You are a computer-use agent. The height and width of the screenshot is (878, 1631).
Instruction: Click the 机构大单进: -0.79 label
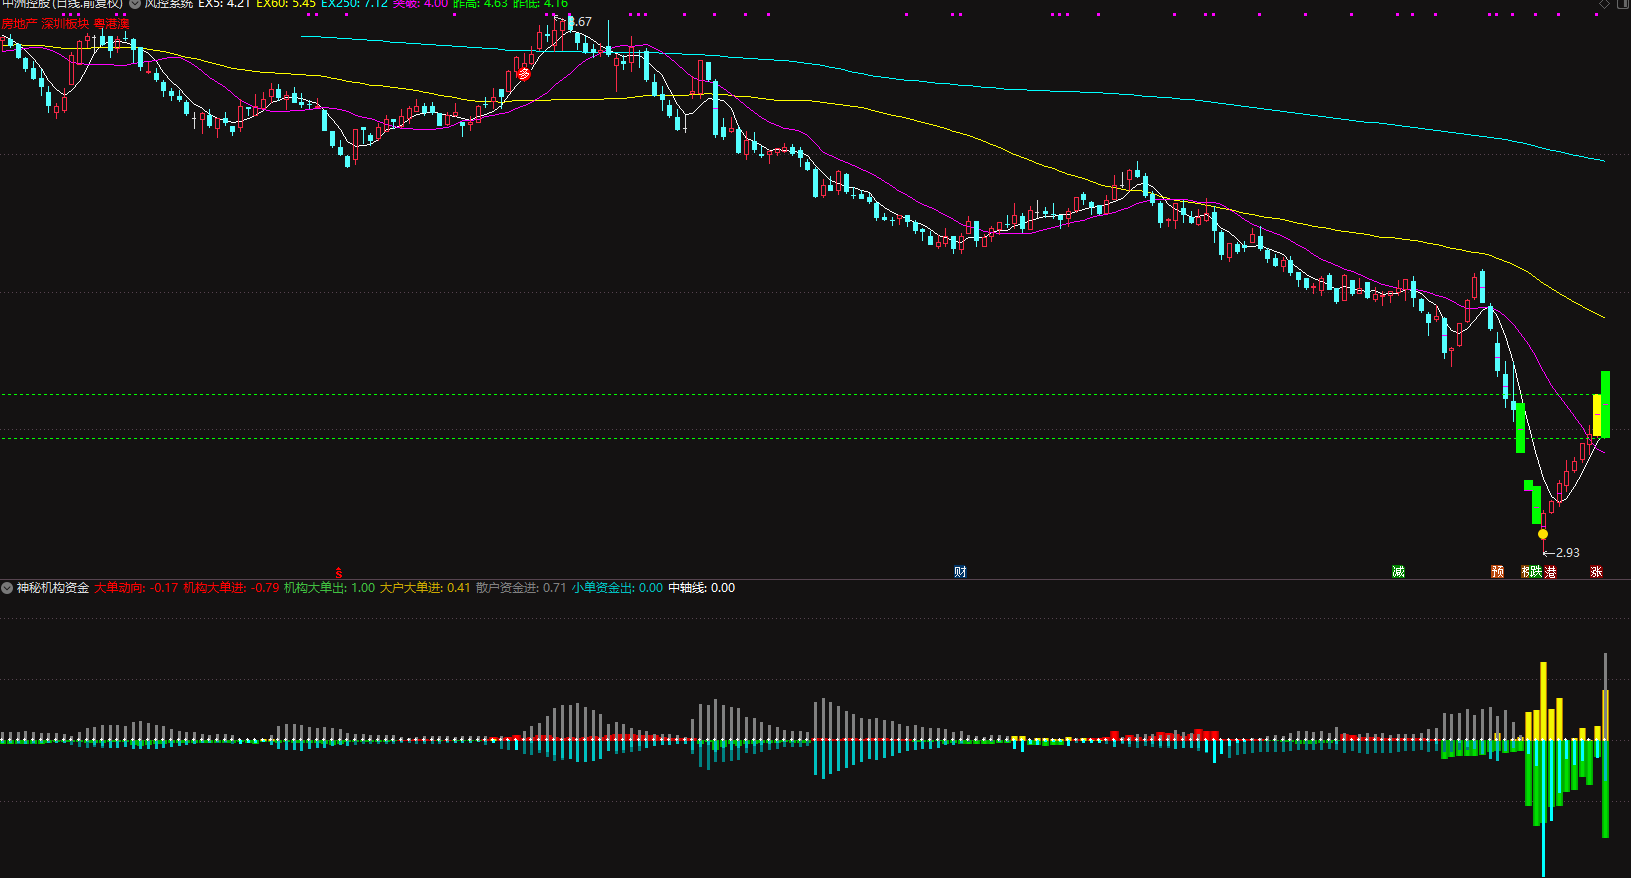231,588
